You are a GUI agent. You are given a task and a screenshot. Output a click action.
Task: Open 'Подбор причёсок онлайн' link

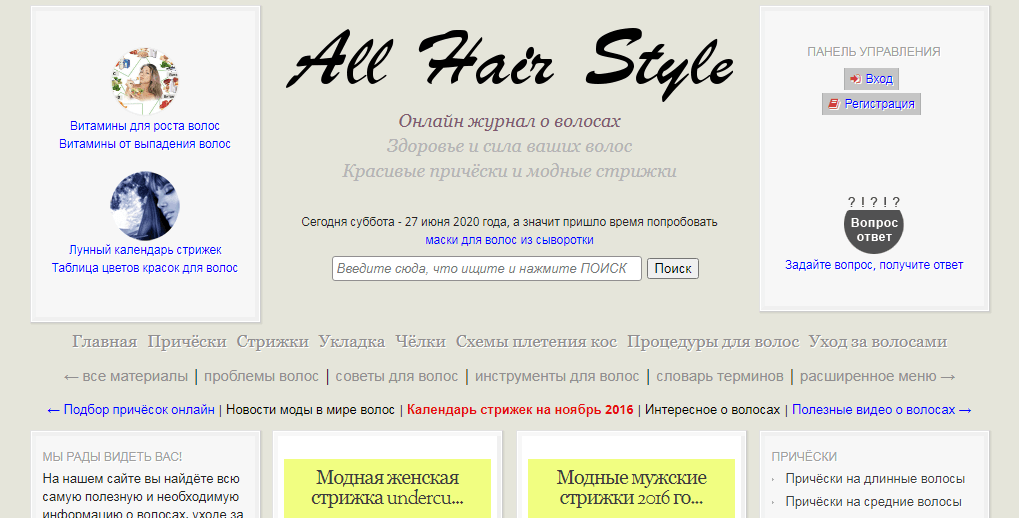click(131, 410)
